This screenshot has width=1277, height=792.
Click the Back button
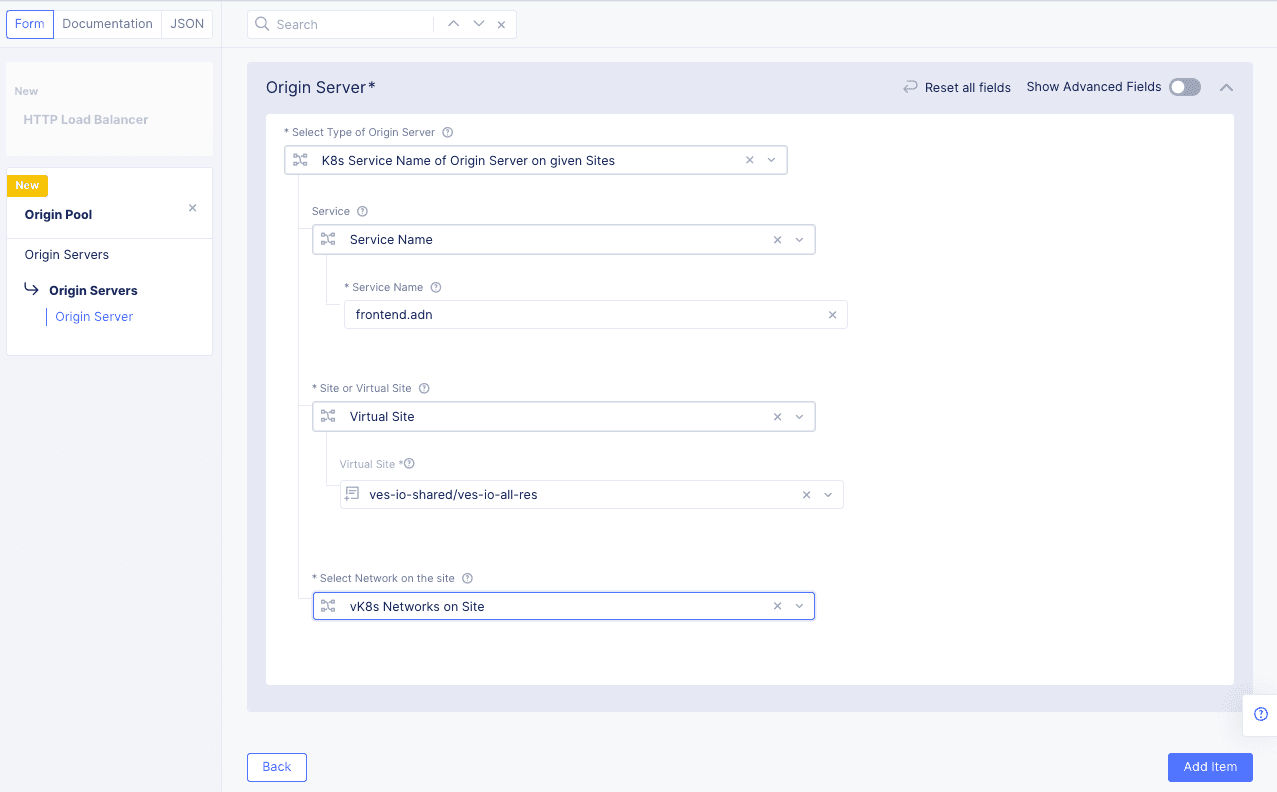coord(276,767)
